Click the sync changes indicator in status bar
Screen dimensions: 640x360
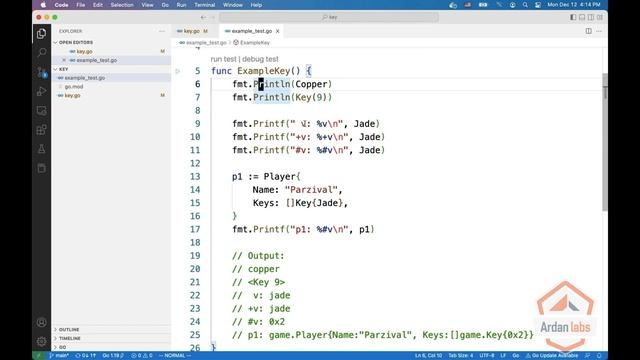85,356
